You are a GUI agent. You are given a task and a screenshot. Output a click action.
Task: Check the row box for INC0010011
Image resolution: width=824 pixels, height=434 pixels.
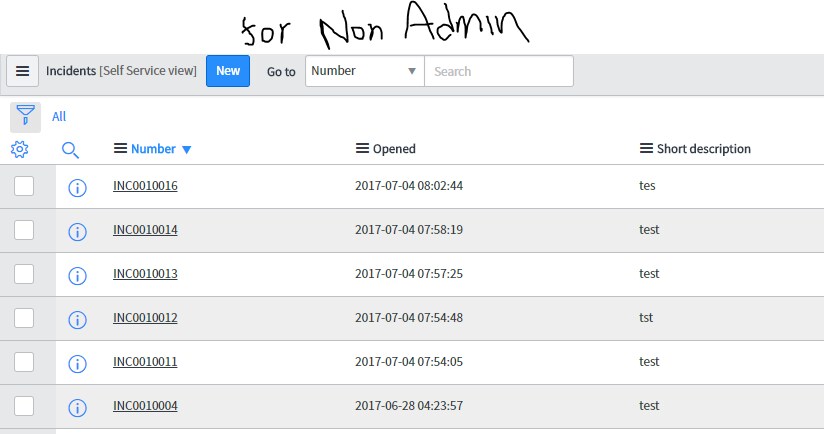[x=24, y=362]
